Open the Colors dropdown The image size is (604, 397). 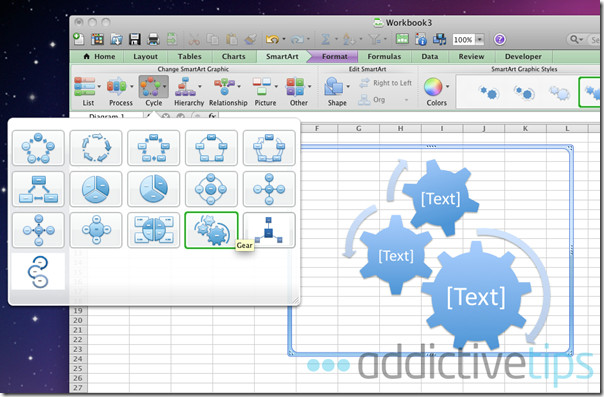tap(436, 91)
